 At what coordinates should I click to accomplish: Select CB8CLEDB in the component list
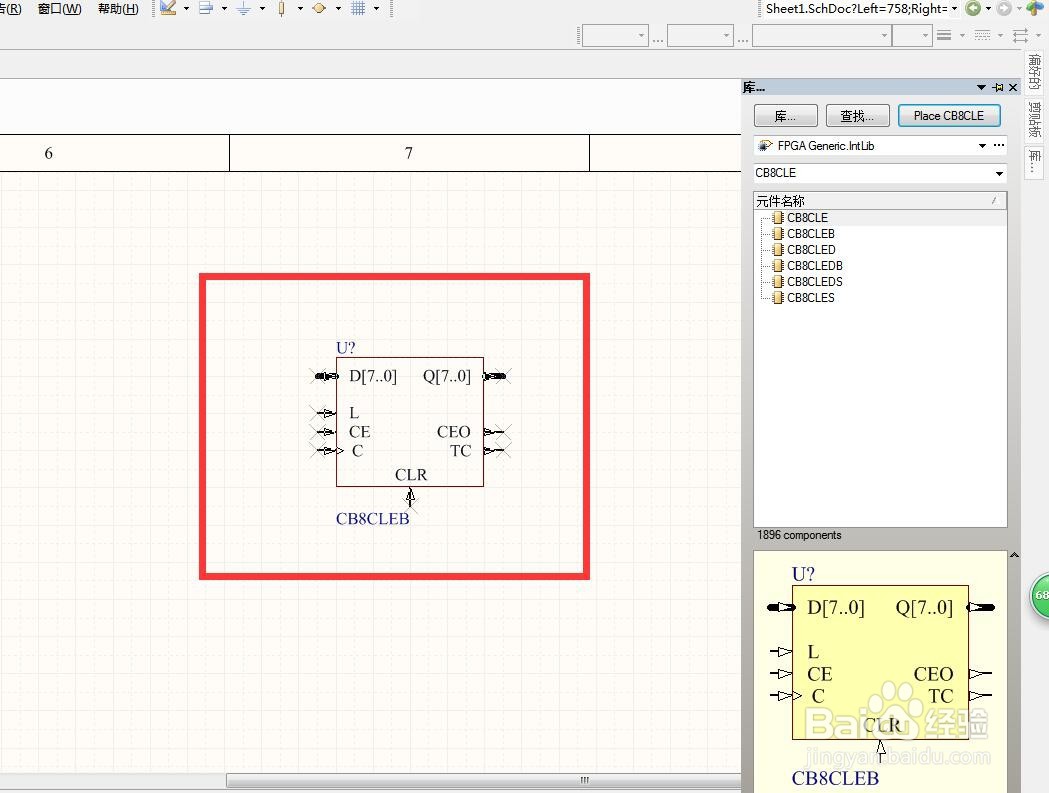click(815, 266)
